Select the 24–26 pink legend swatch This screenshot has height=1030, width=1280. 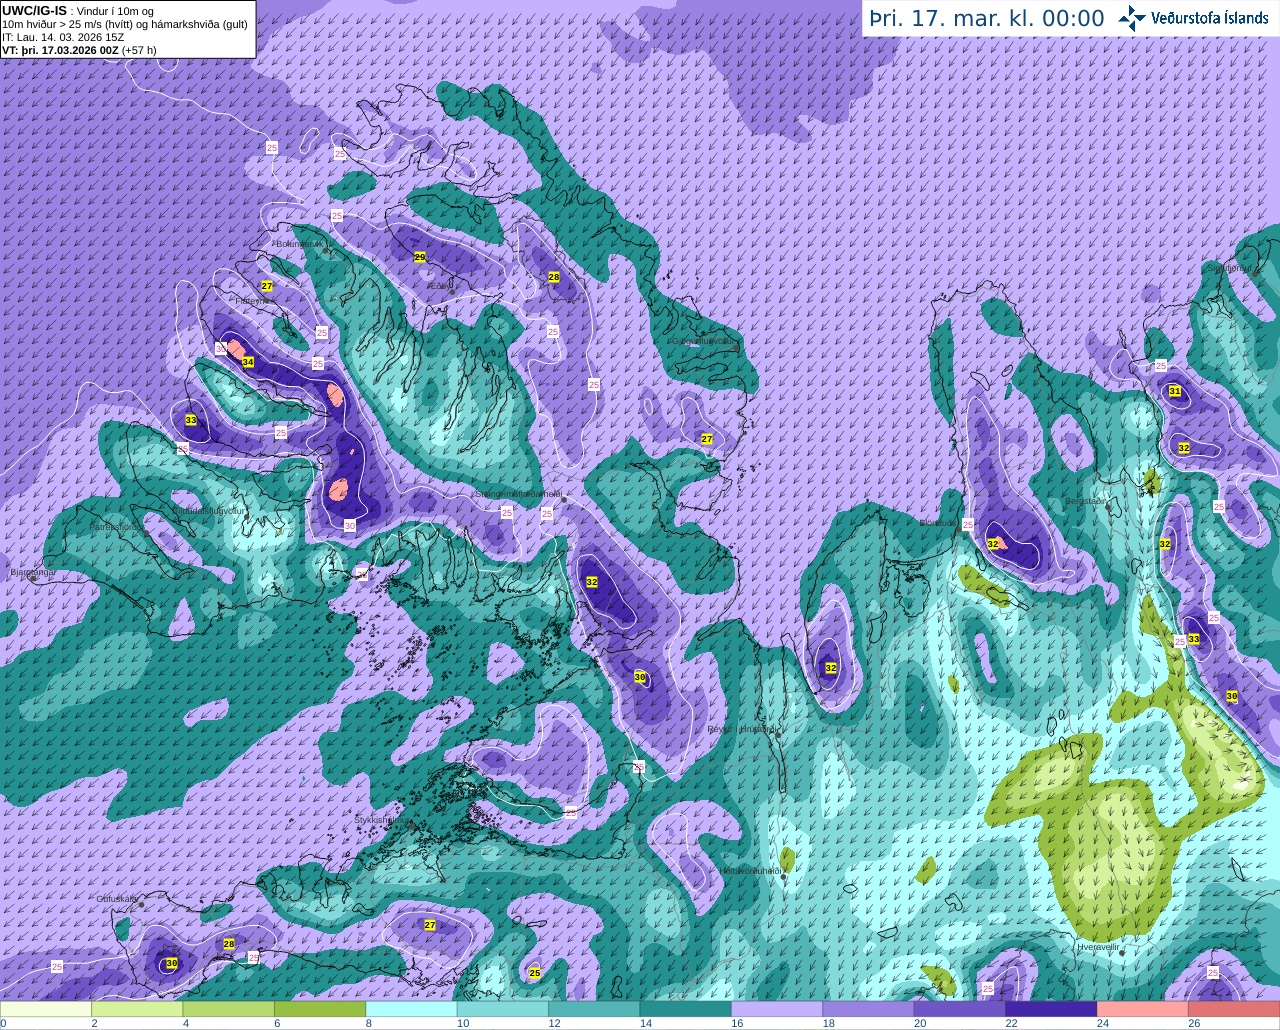(x=1144, y=1009)
